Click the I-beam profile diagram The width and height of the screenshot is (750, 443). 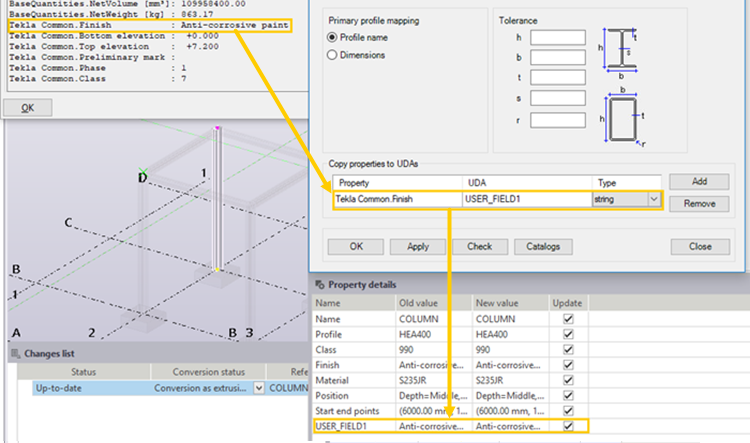622,50
